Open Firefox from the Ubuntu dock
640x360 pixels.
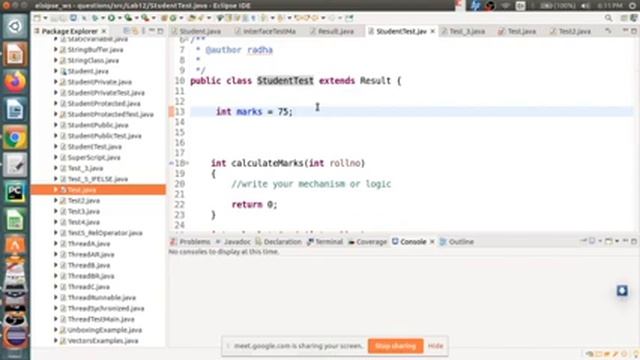pyautogui.click(x=15, y=81)
